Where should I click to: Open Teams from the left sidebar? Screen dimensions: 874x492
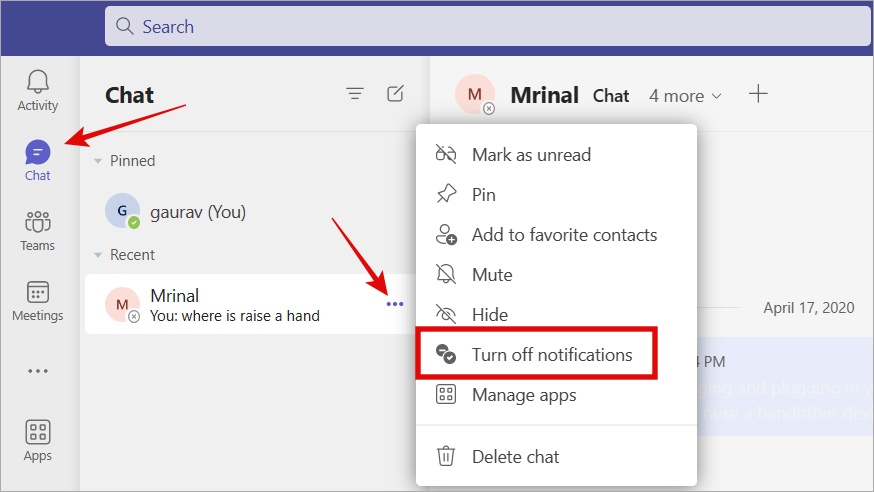click(x=37, y=231)
